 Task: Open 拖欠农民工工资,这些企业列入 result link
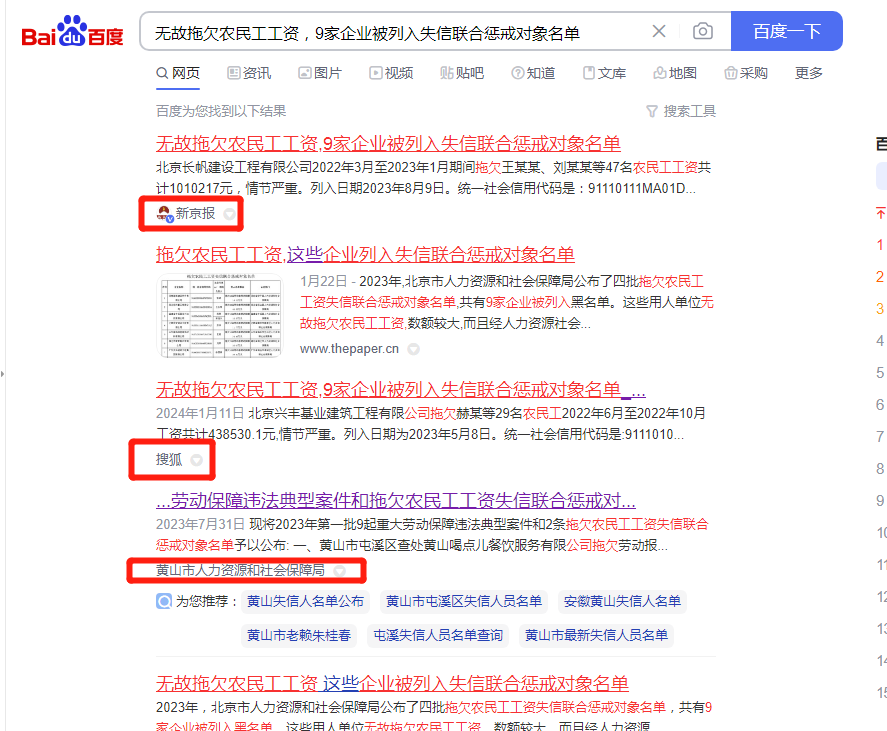[365, 254]
